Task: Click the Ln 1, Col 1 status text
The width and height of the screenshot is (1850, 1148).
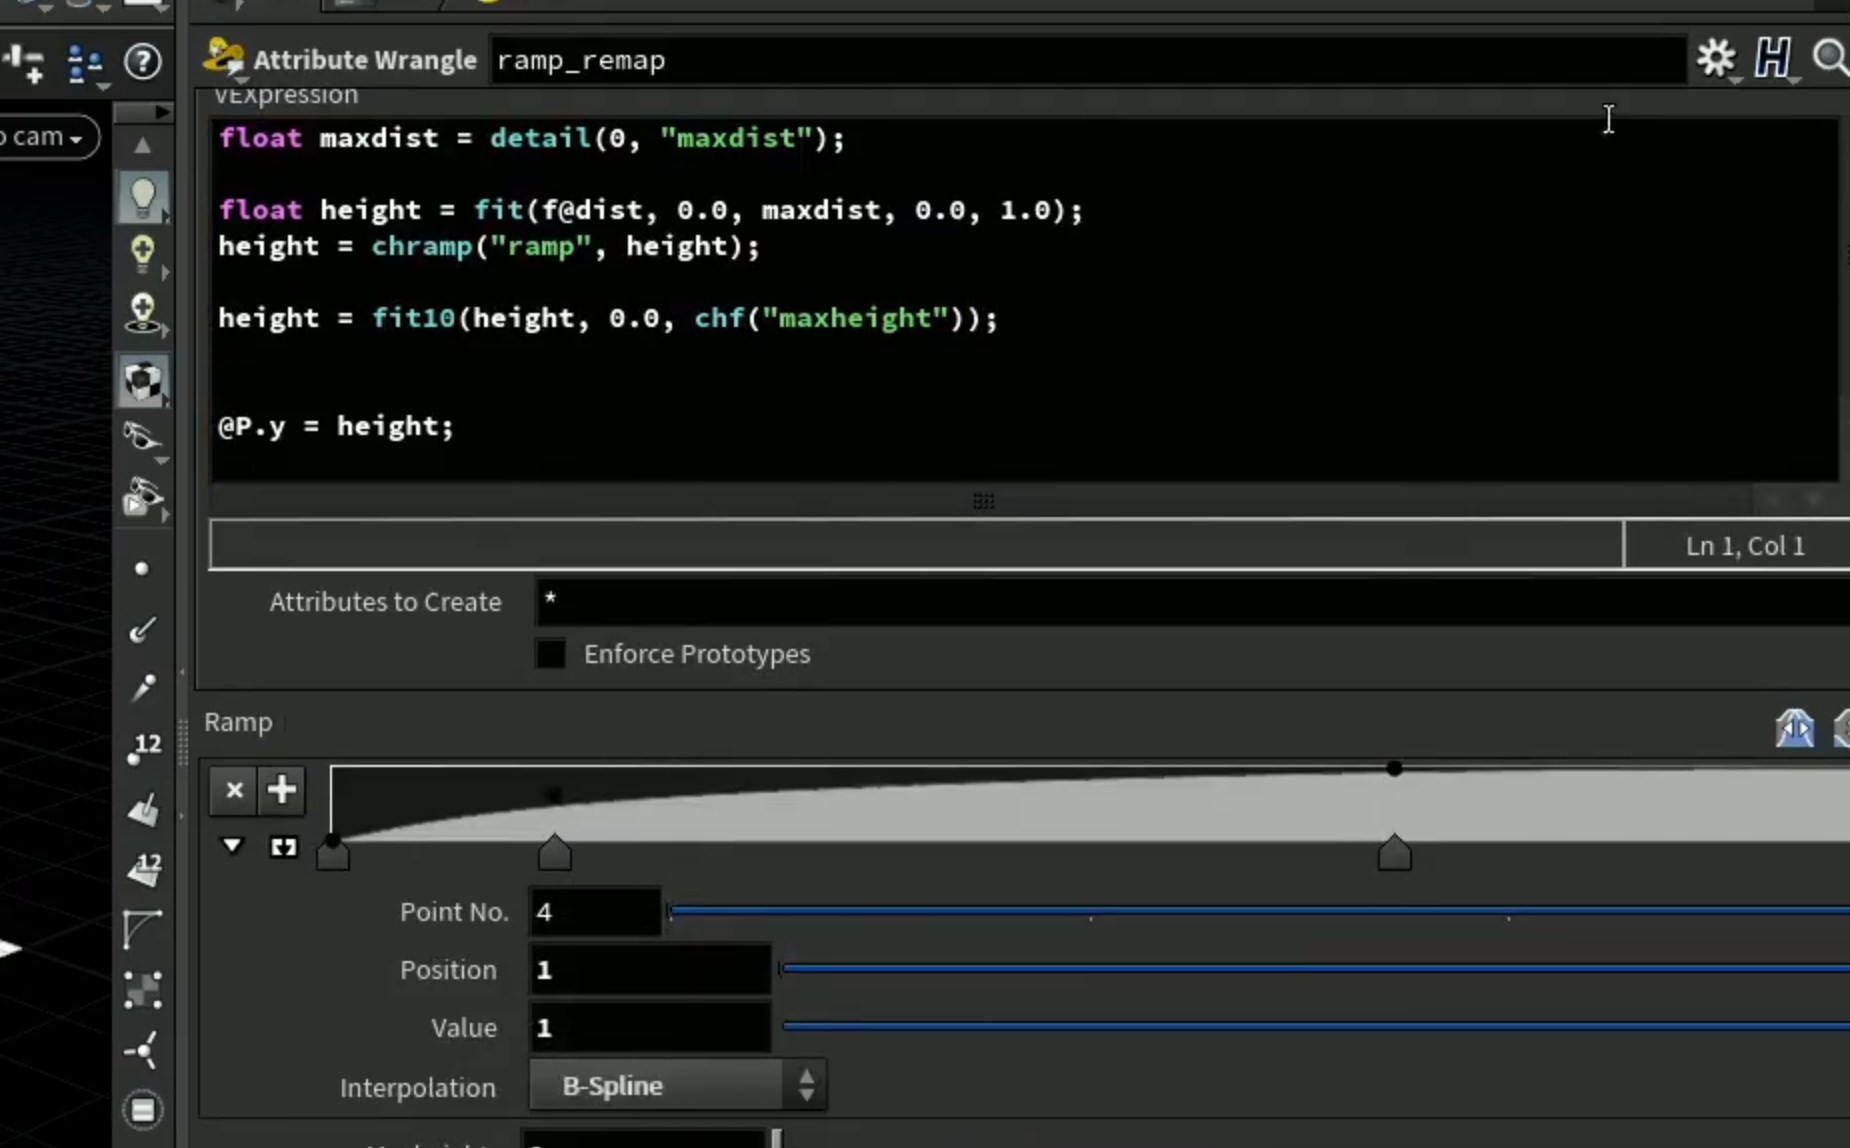Action: 1745,546
